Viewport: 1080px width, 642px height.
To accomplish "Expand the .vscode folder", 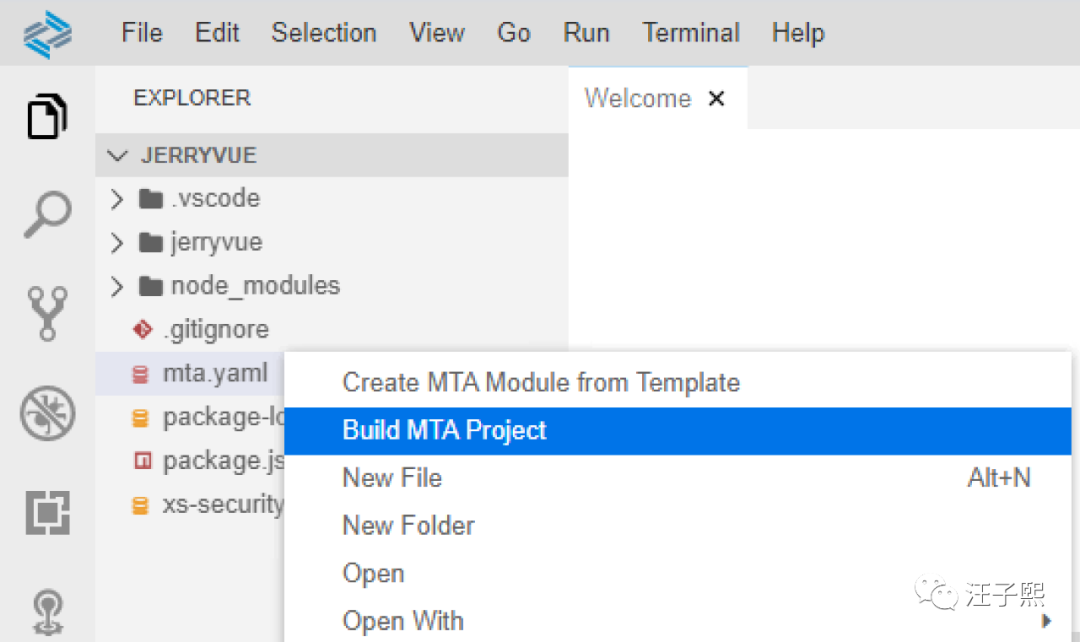I will [118, 199].
